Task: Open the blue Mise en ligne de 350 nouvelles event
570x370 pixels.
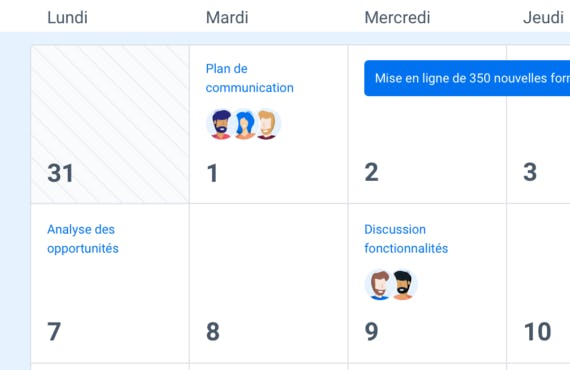Action: point(467,78)
